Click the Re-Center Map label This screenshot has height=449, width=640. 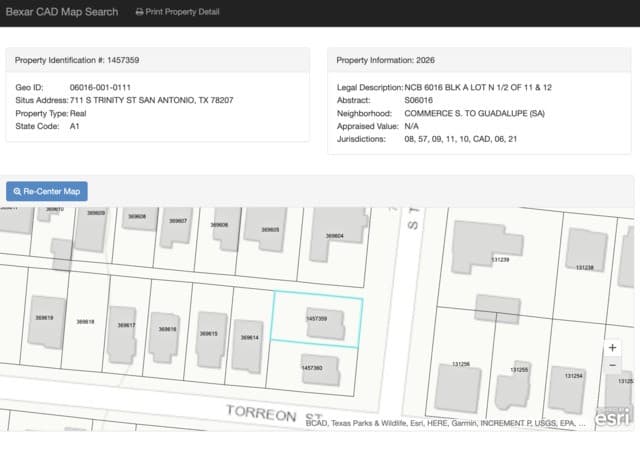(x=51, y=191)
